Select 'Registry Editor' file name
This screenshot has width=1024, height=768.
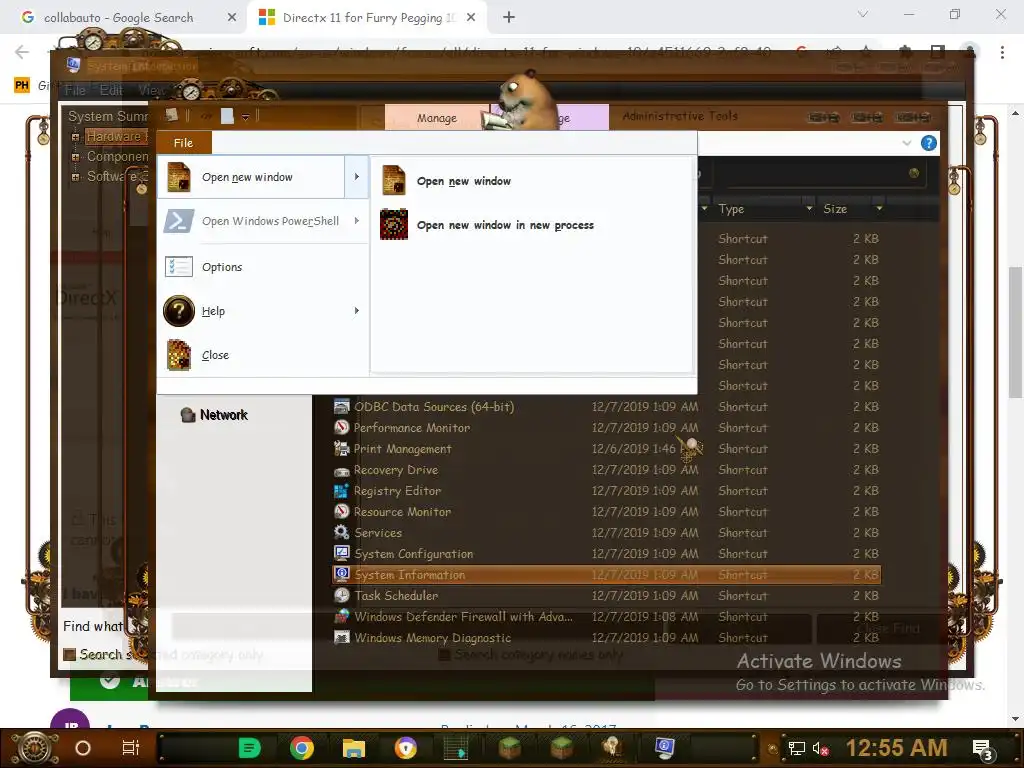click(397, 491)
